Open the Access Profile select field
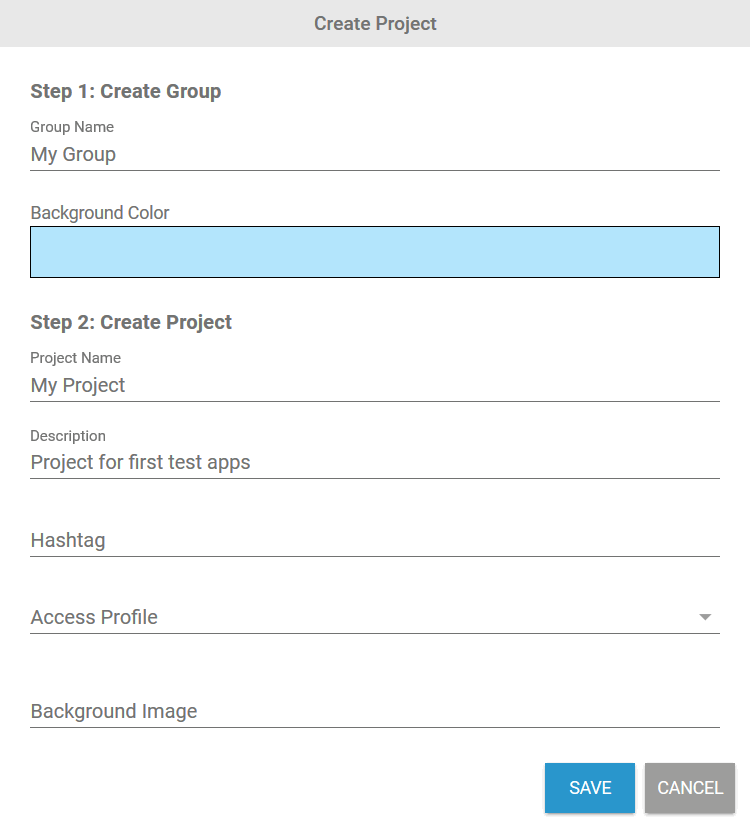Viewport: 750px width, 823px height. 360,617
